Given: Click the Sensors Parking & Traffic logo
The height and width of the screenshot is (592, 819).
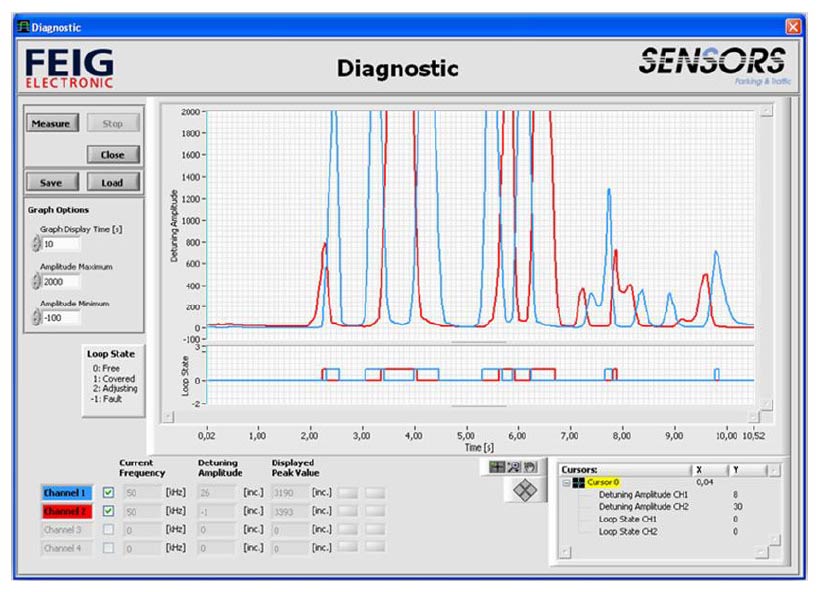Looking at the screenshot, I should (712, 66).
